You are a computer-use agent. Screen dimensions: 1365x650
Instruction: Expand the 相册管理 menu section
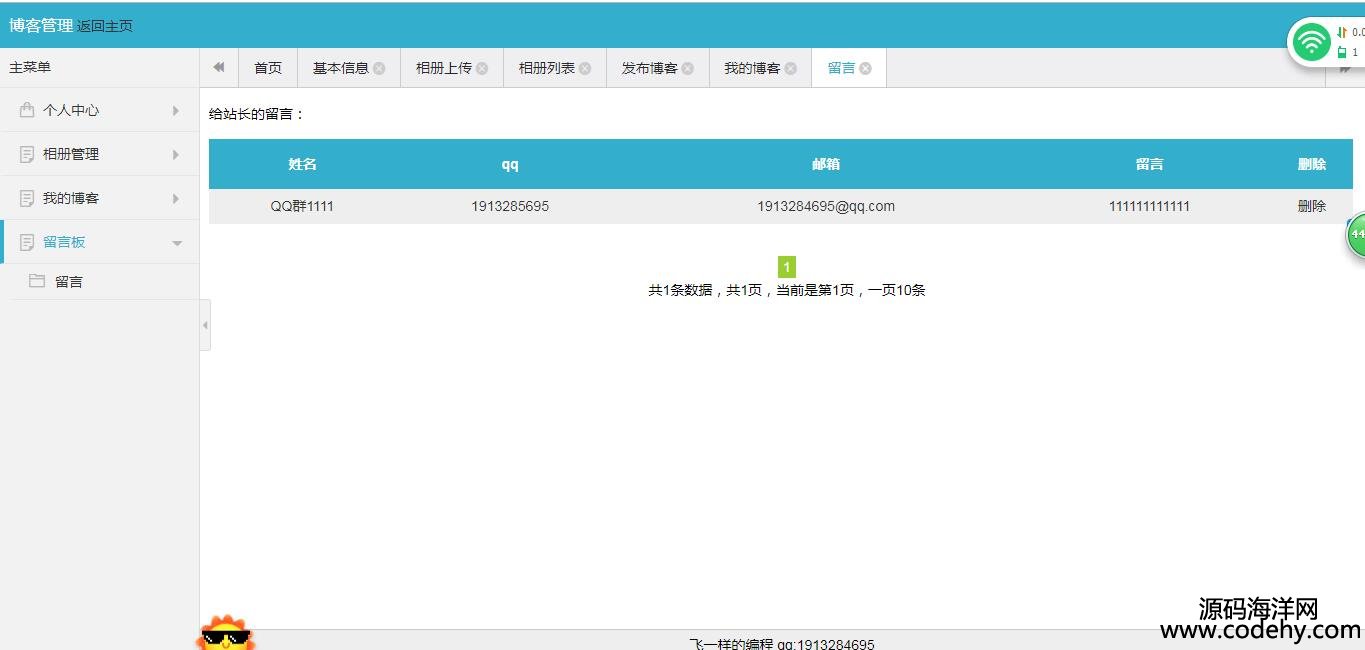point(100,154)
